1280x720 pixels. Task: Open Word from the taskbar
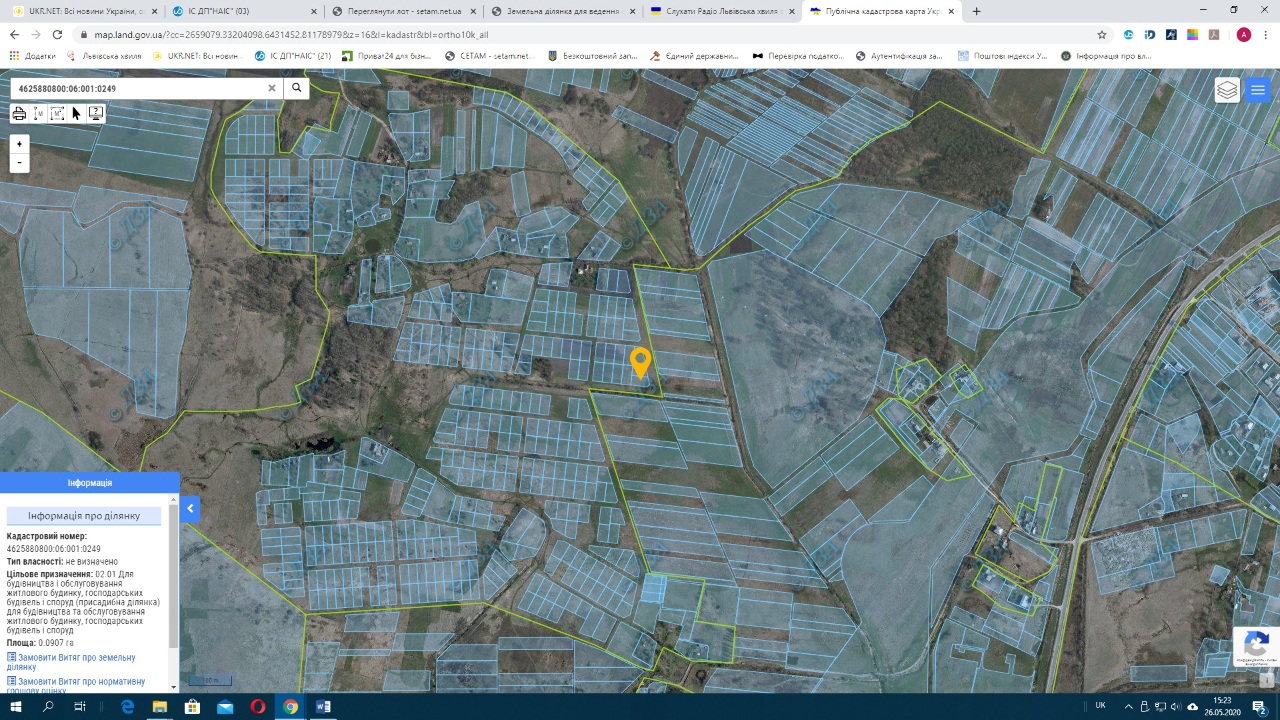(x=323, y=706)
